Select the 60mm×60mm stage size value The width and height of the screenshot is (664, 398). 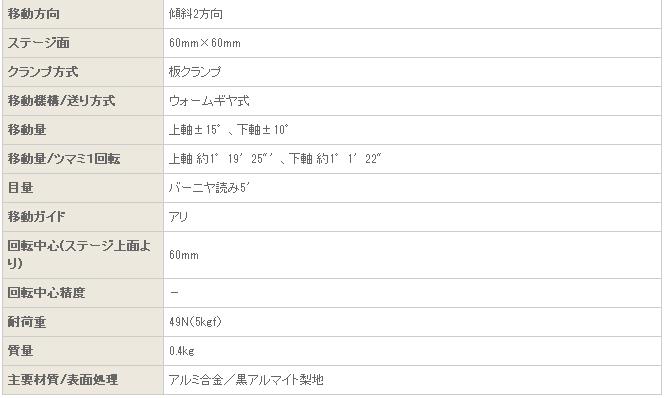point(205,43)
